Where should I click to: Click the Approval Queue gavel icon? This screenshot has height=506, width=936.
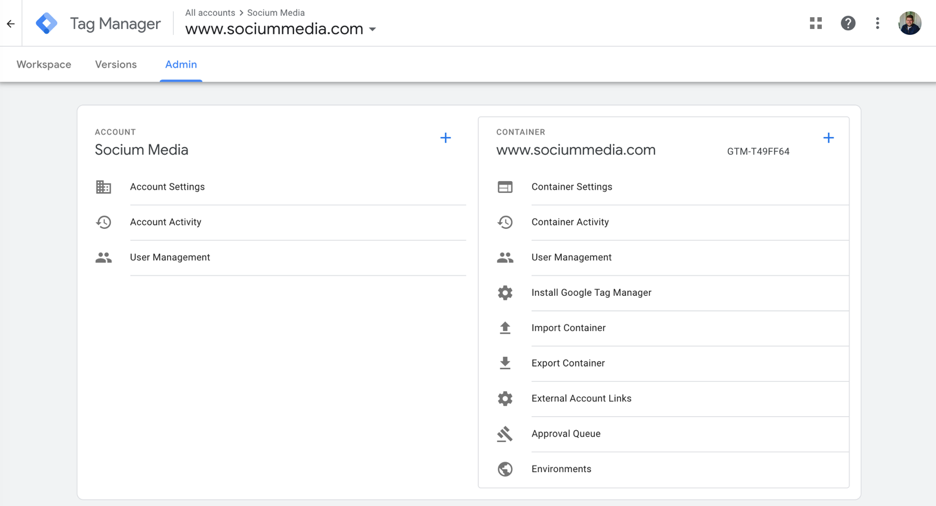click(505, 434)
